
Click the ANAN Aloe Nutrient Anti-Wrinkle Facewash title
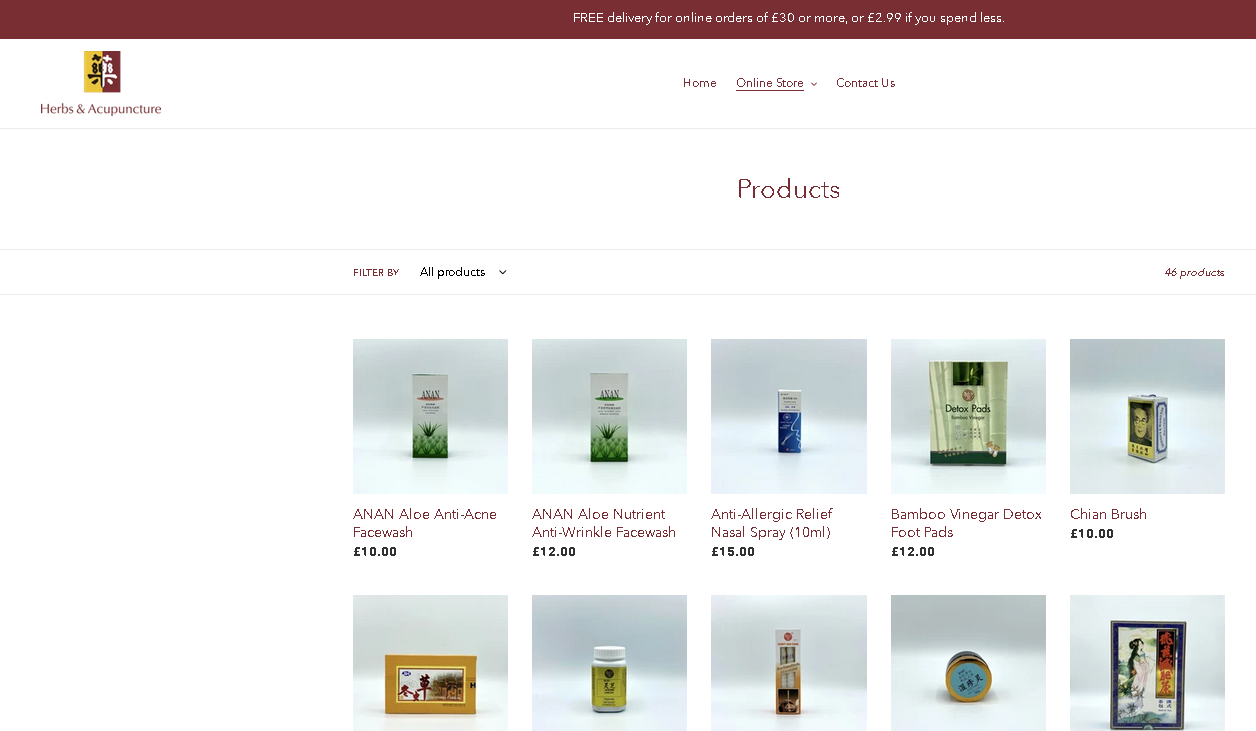pyautogui.click(x=604, y=523)
